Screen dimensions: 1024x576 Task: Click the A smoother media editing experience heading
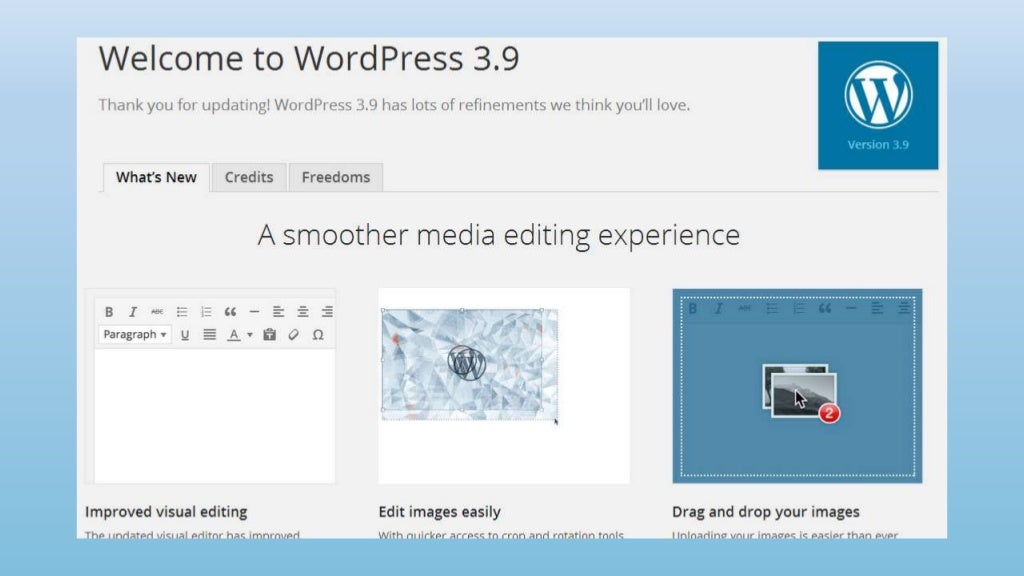coord(499,235)
